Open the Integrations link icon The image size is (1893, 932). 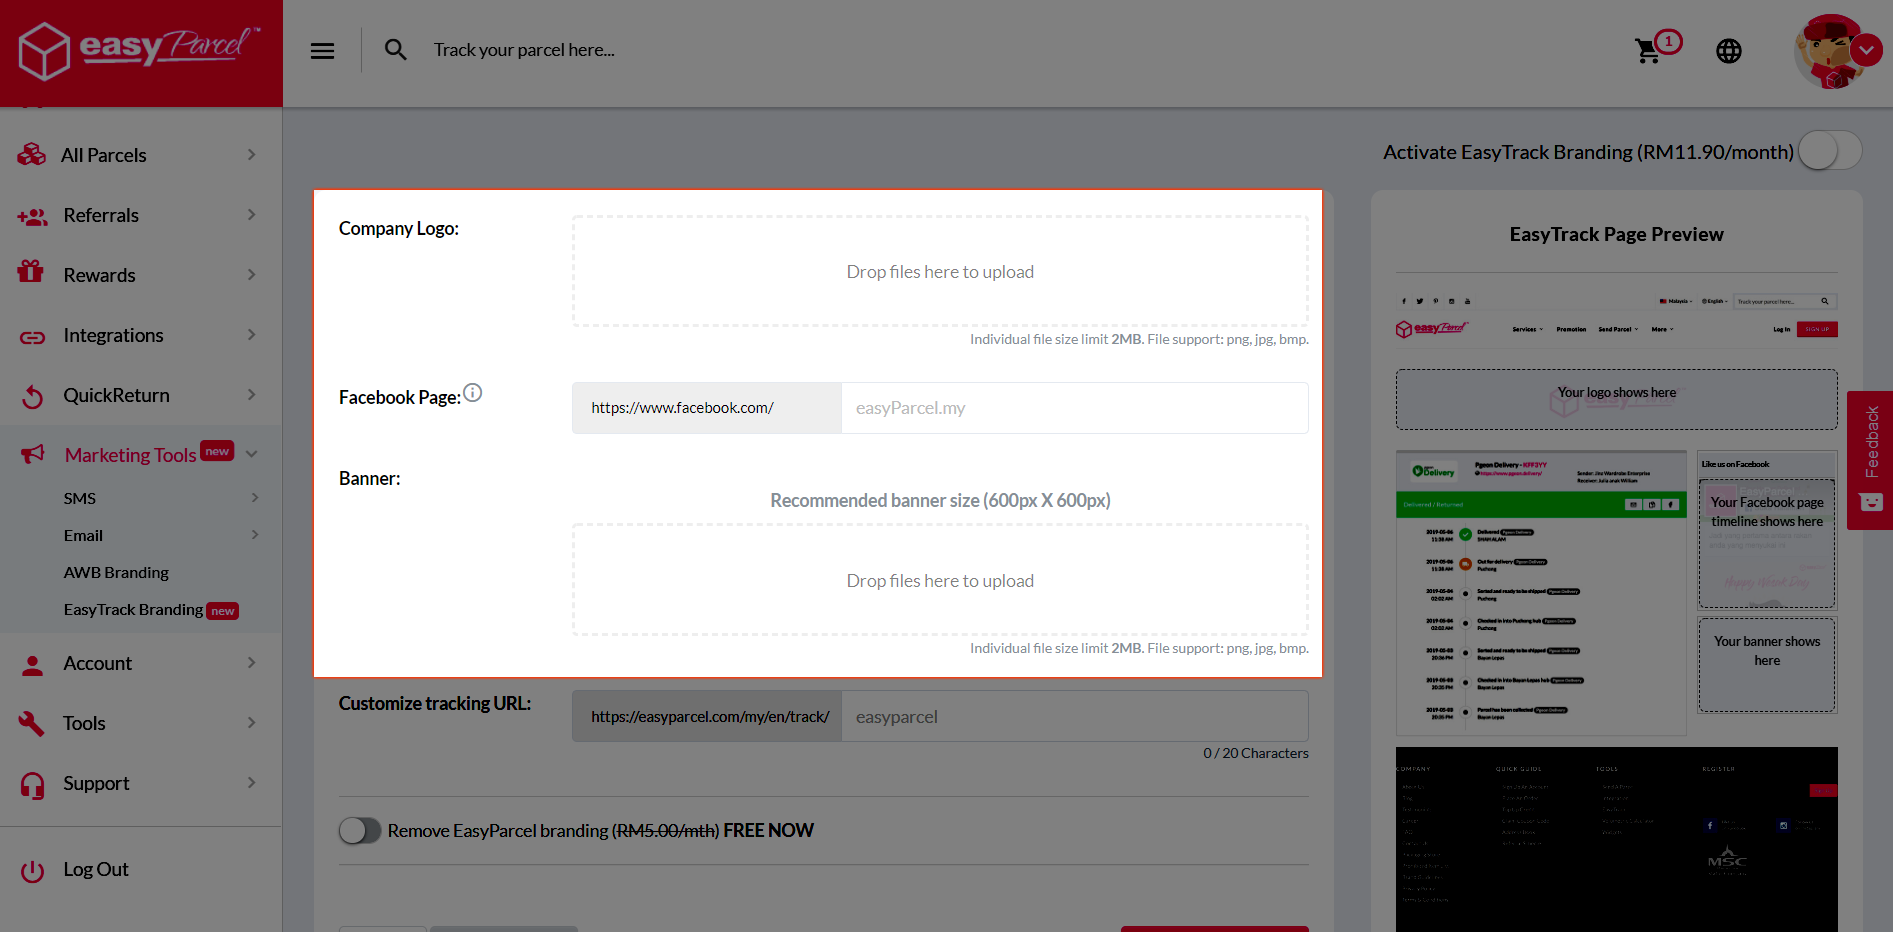32,335
